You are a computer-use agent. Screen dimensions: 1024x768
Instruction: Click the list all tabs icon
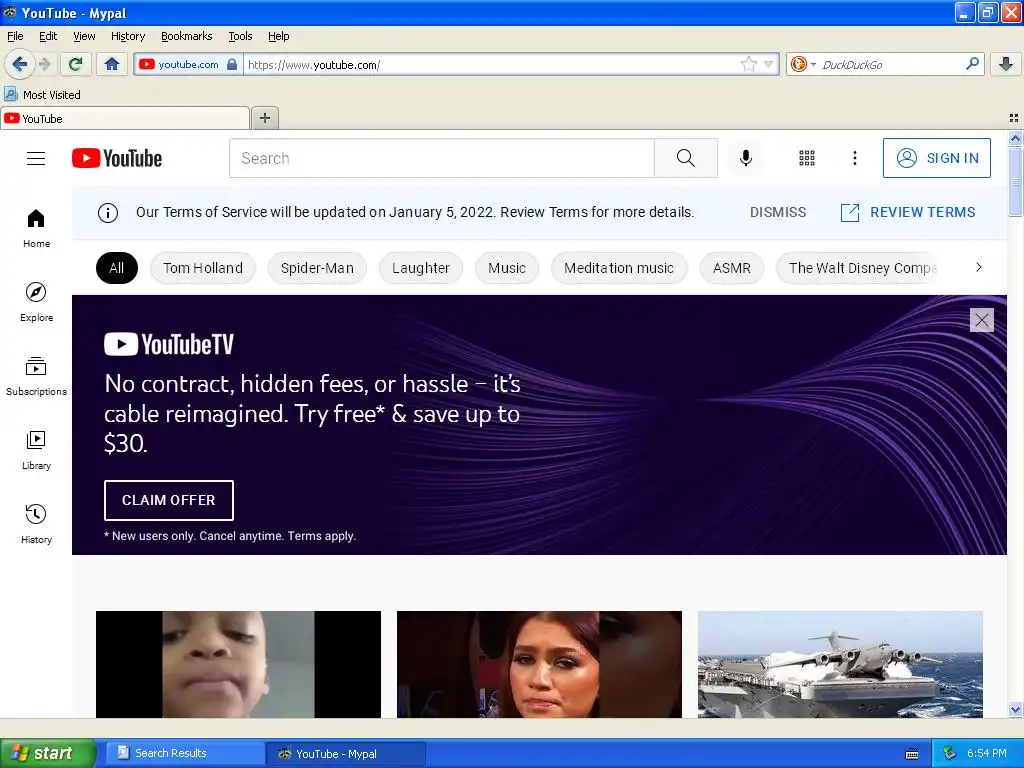click(1014, 118)
